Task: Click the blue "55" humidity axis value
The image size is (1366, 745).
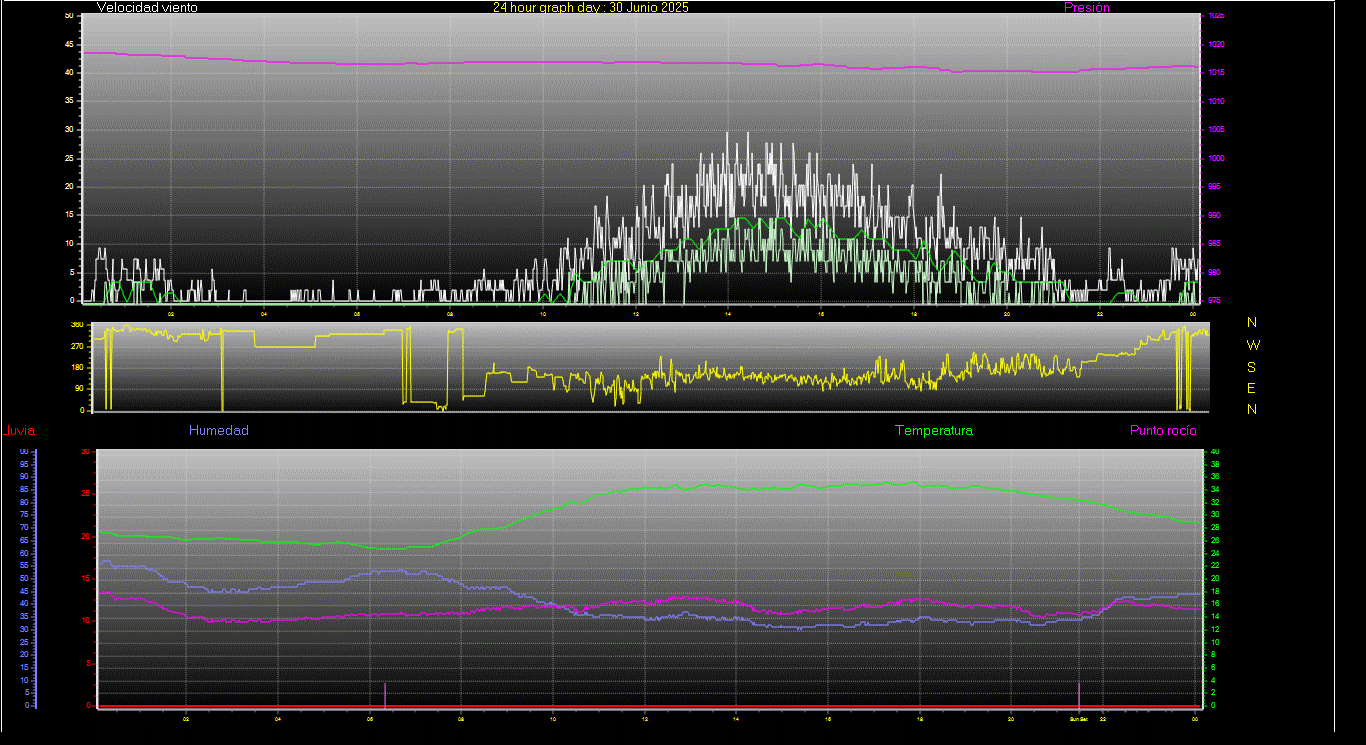Action: coord(22,566)
